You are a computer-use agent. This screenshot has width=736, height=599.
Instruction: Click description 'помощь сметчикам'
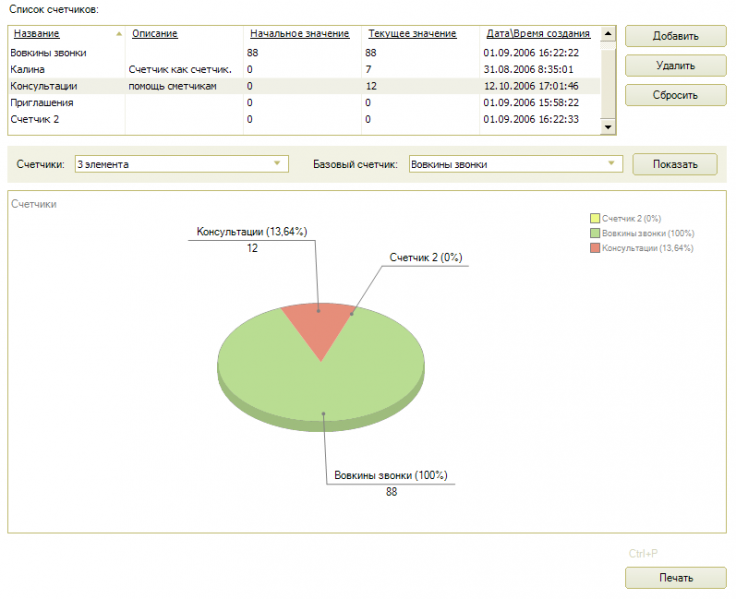(172, 86)
